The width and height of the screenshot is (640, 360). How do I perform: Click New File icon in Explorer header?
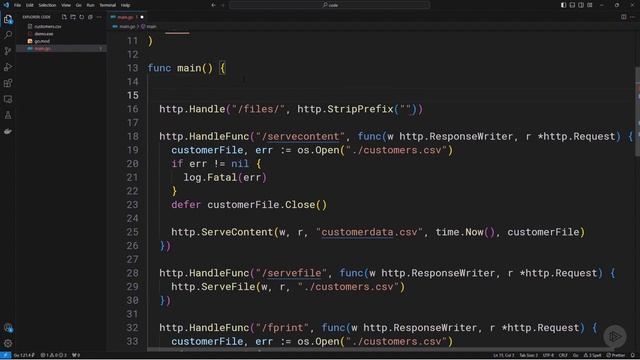(x=64, y=17)
